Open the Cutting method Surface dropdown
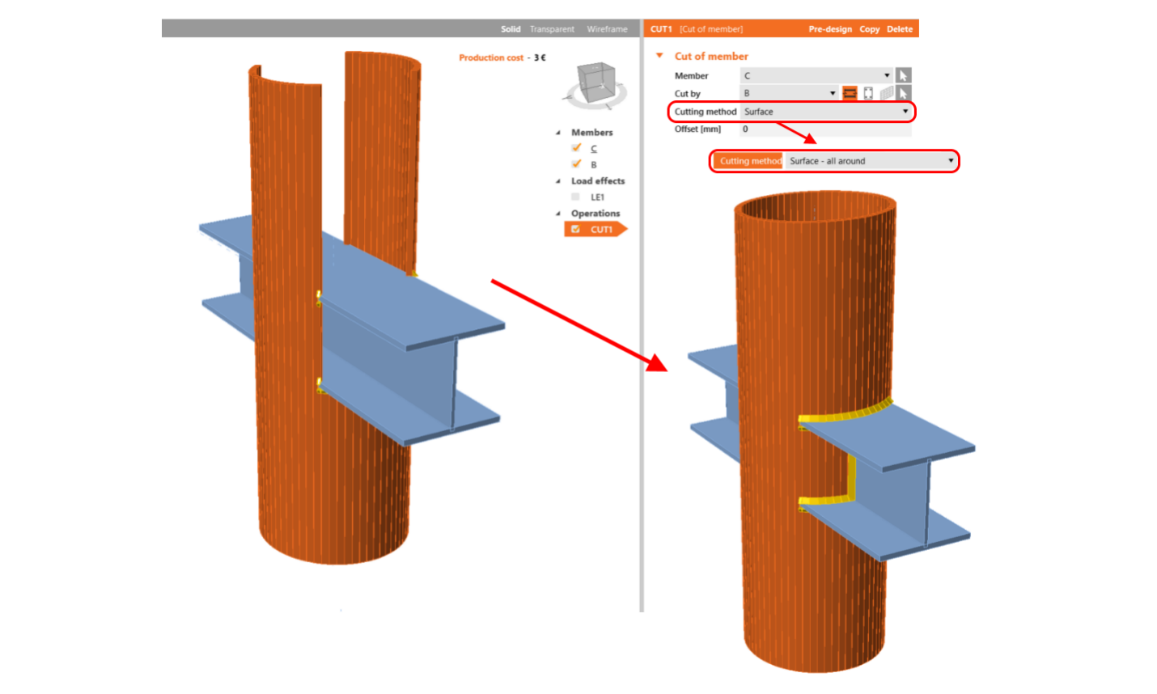The width and height of the screenshot is (1157, 694). 826,112
